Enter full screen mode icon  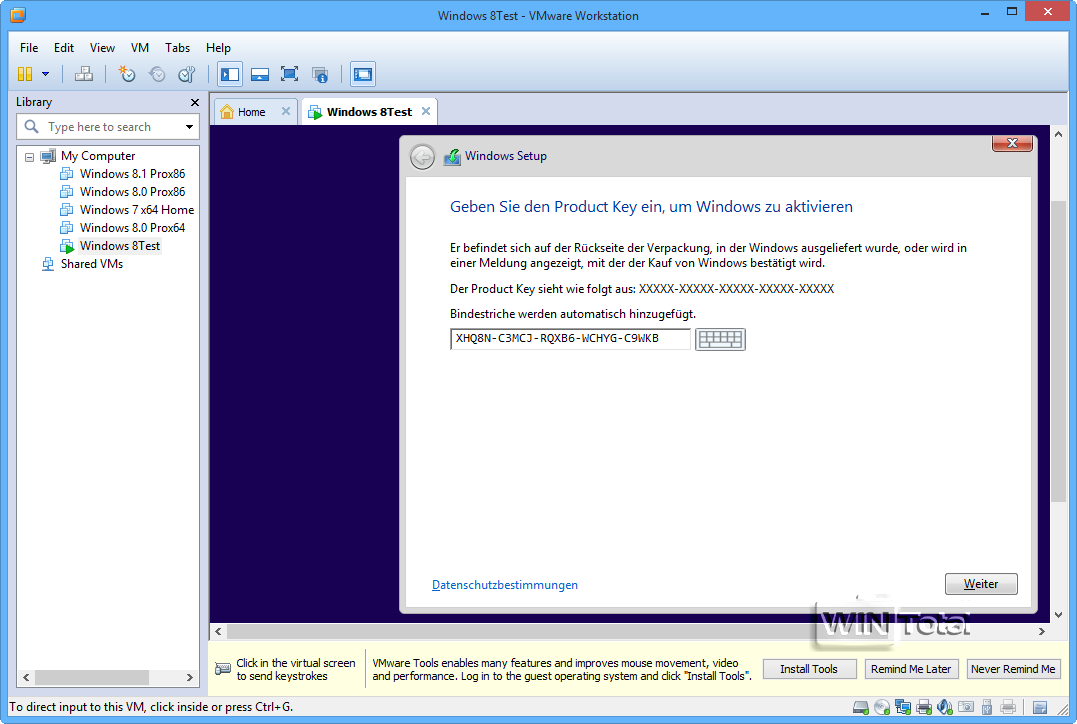pyautogui.click(x=289, y=74)
